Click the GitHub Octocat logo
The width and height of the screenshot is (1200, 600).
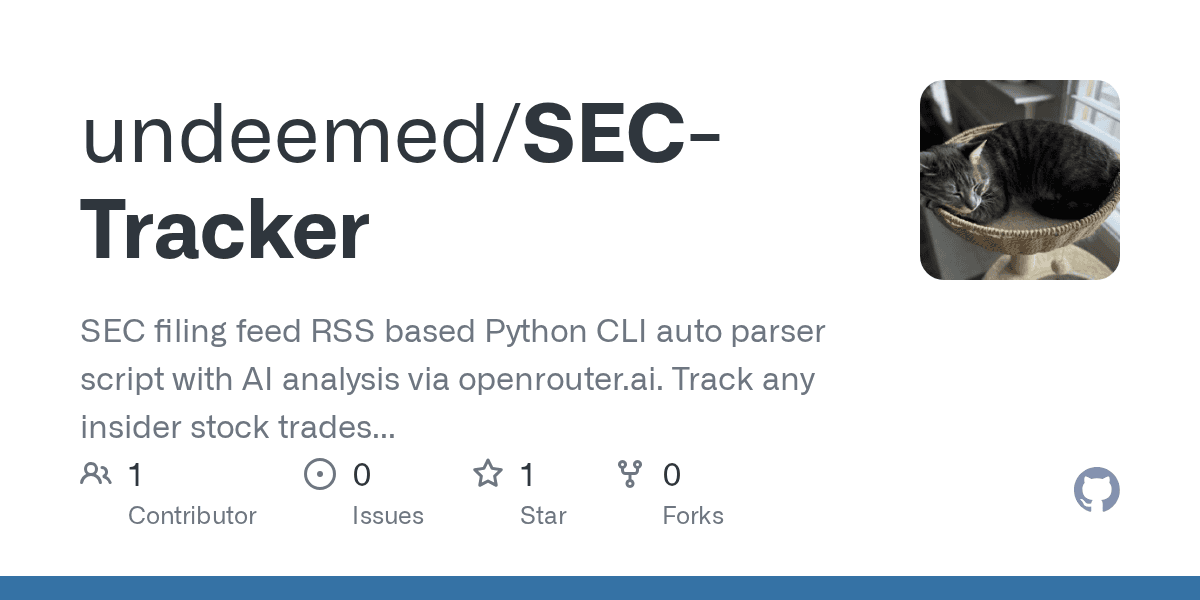pyautogui.click(x=1096, y=491)
